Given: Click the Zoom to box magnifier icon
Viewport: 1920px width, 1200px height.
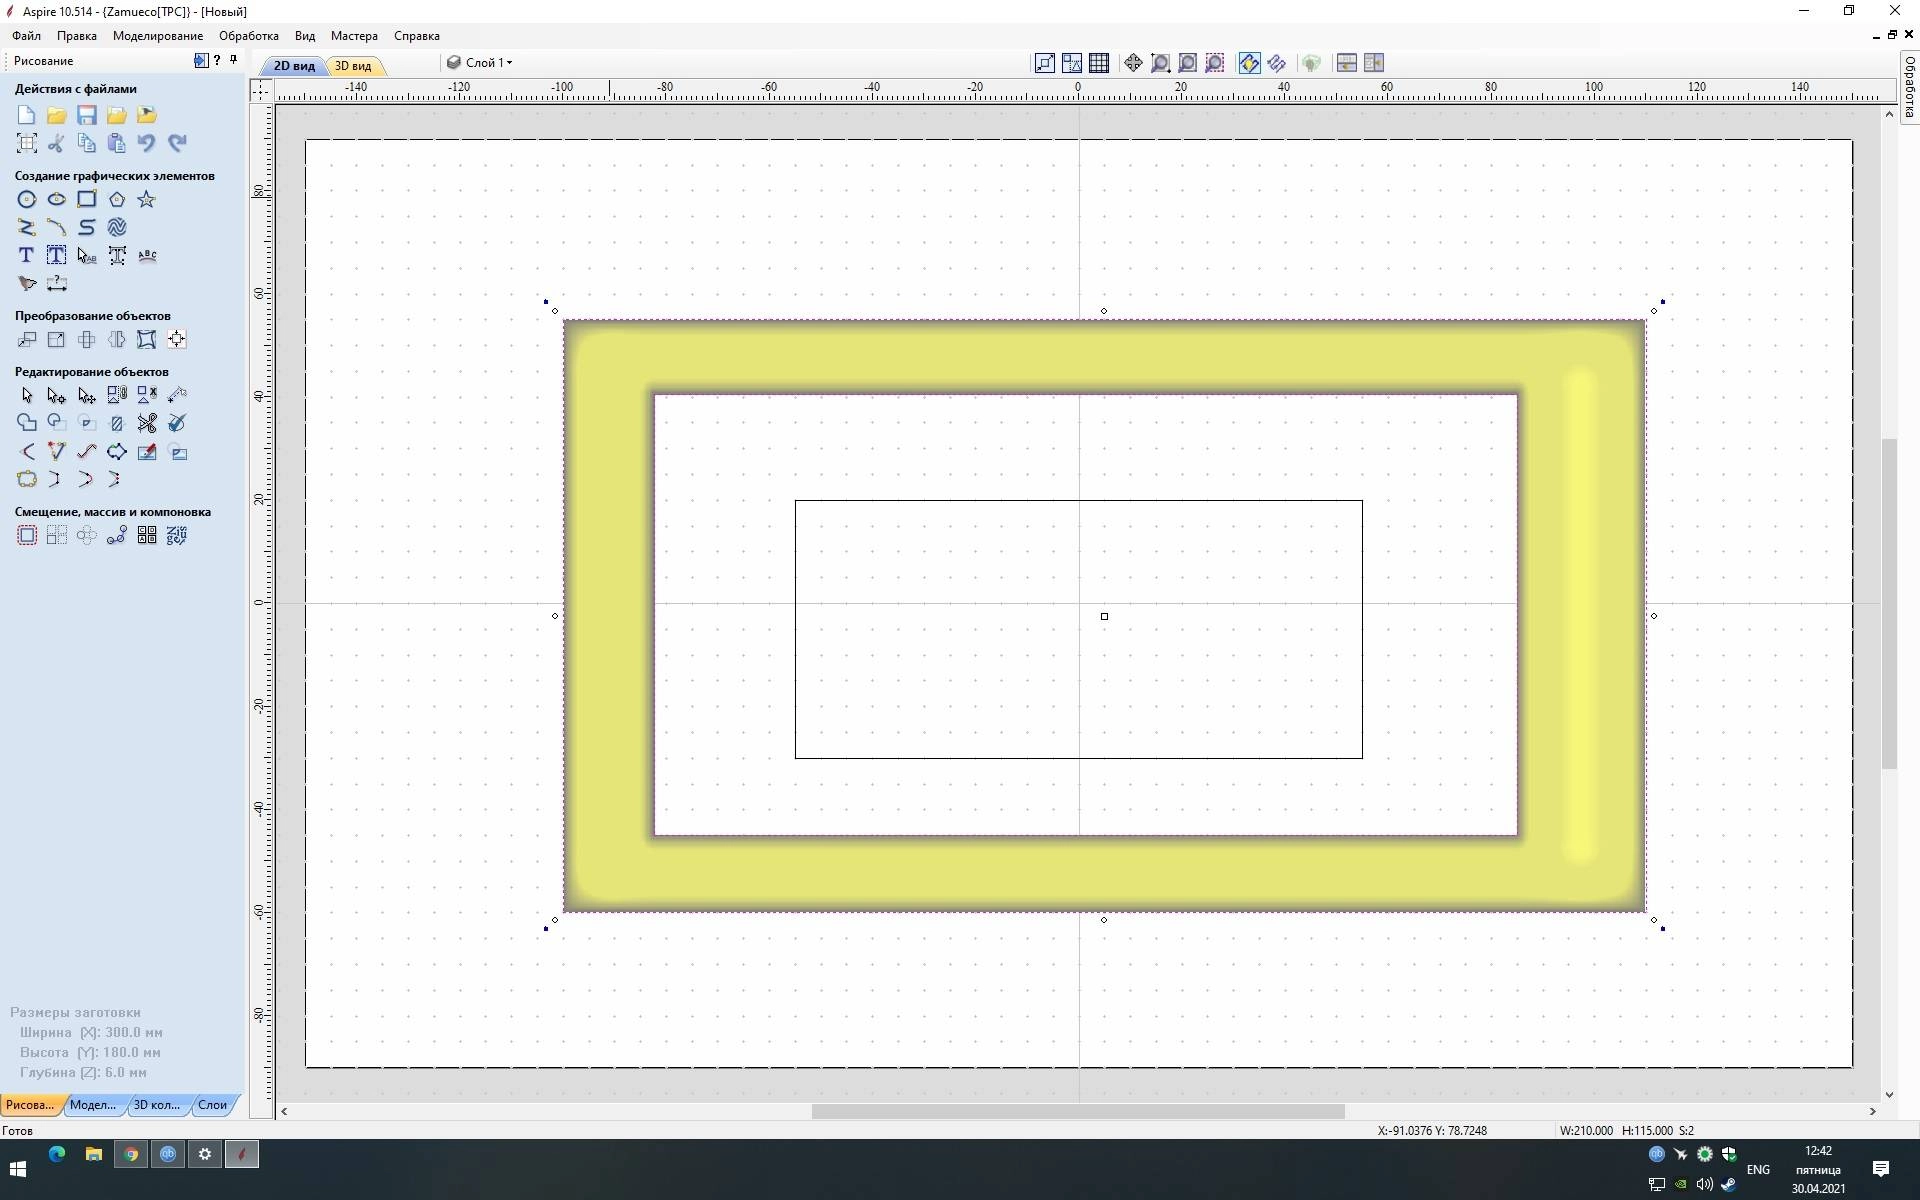Looking at the screenshot, I should tap(1160, 63).
